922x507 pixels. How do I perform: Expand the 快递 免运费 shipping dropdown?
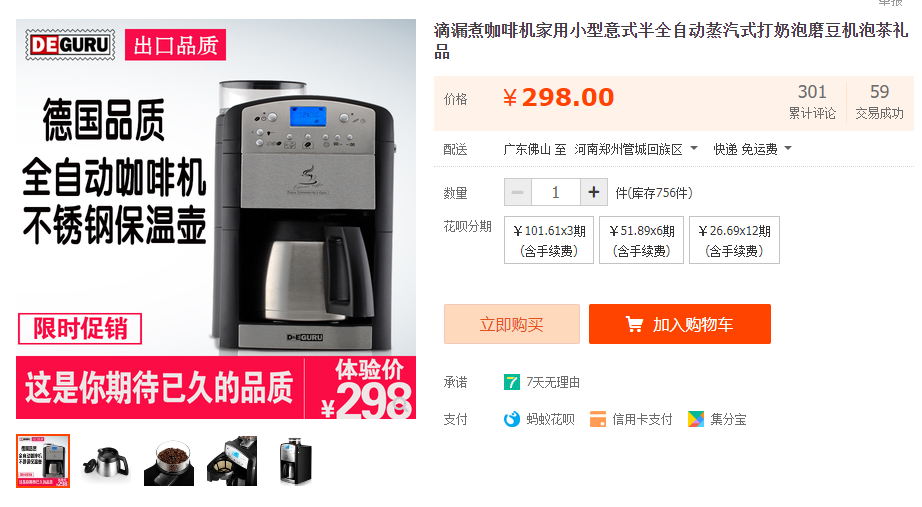(788, 148)
